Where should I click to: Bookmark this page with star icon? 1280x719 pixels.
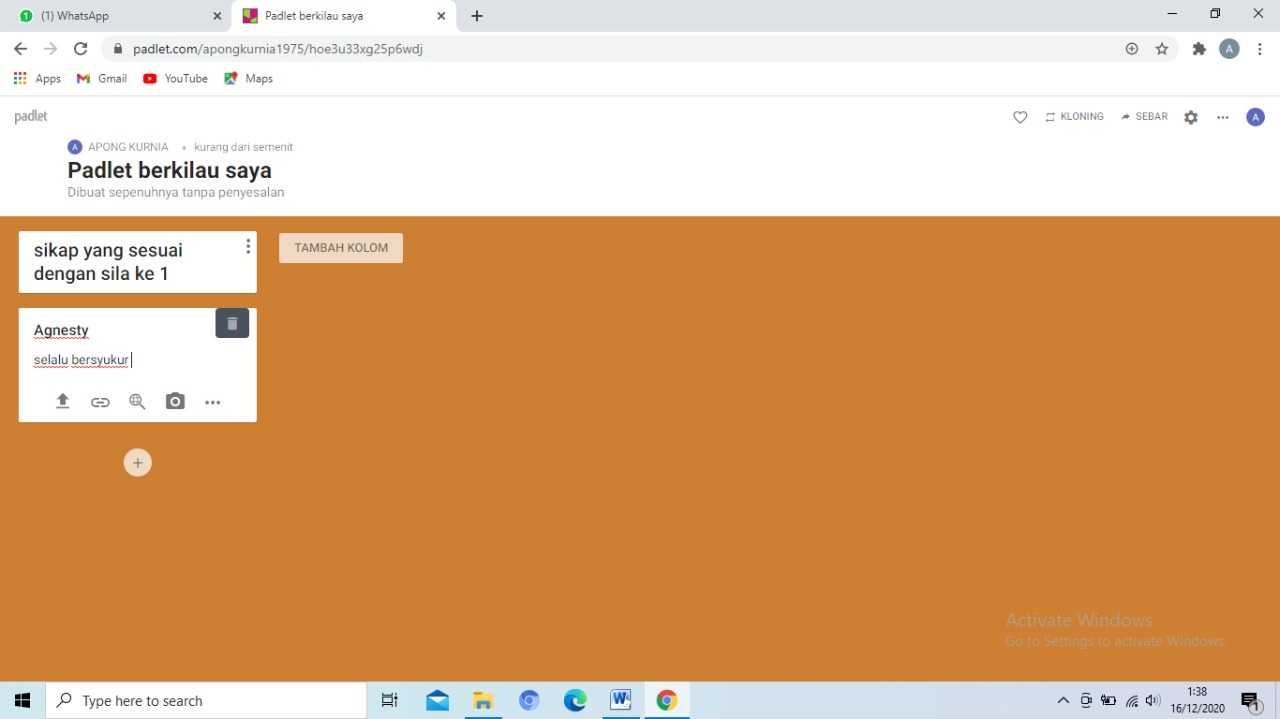[1162, 49]
